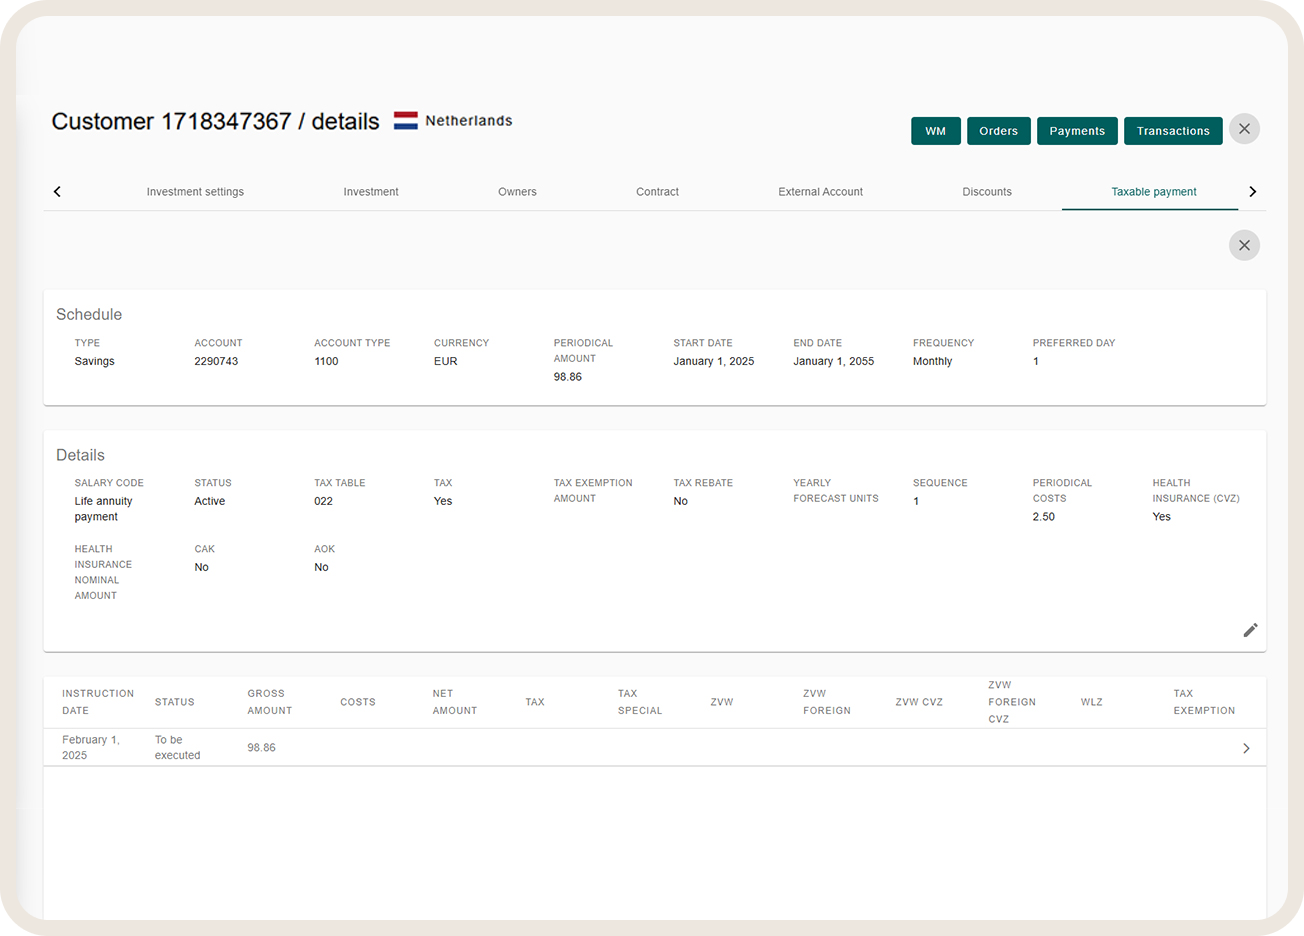Click the account number 2290743
Image resolution: width=1304 pixels, height=936 pixels.
(x=216, y=361)
